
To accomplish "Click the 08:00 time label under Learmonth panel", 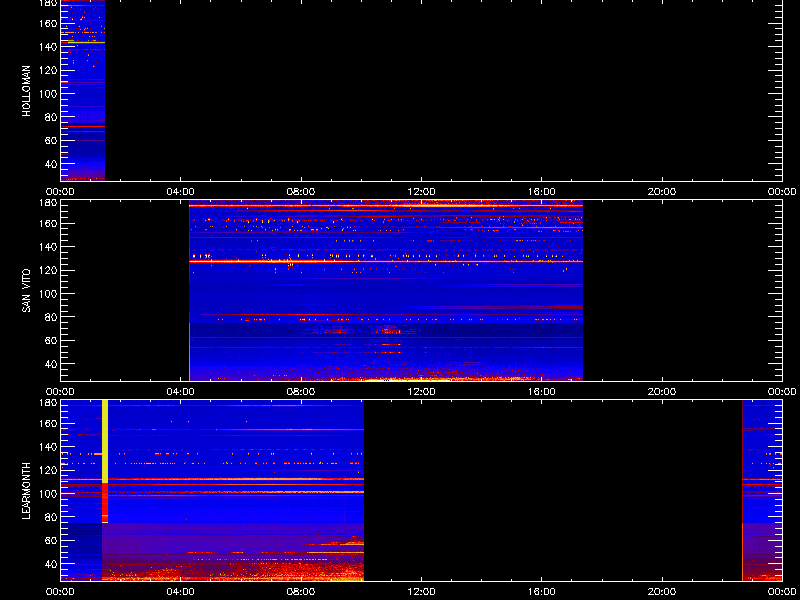I will (x=301, y=592).
